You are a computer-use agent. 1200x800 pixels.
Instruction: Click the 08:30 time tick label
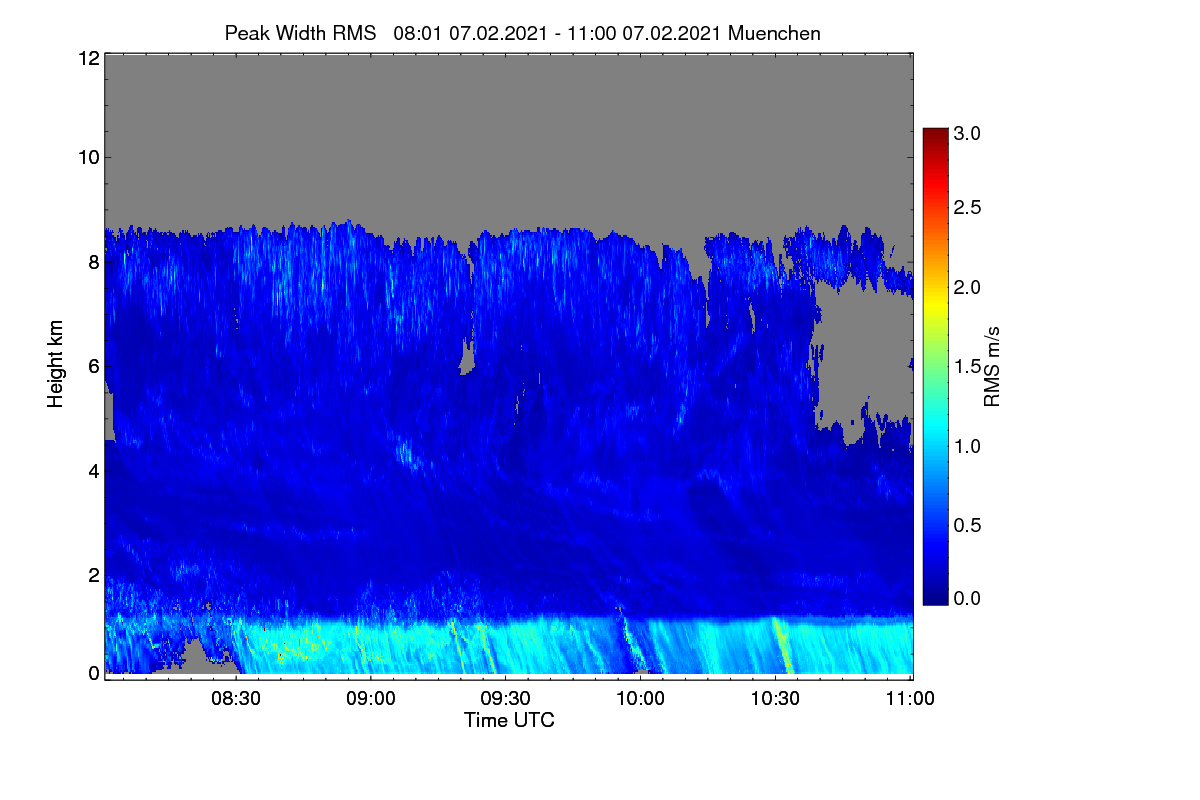(236, 698)
